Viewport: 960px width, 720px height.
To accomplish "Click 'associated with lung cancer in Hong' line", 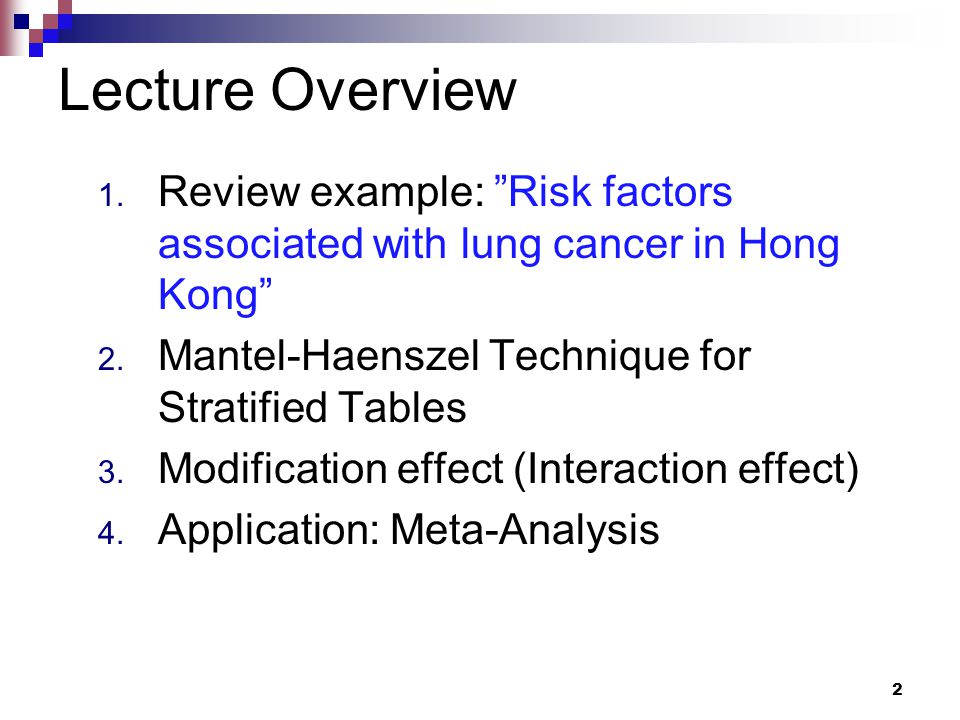I will click(498, 245).
